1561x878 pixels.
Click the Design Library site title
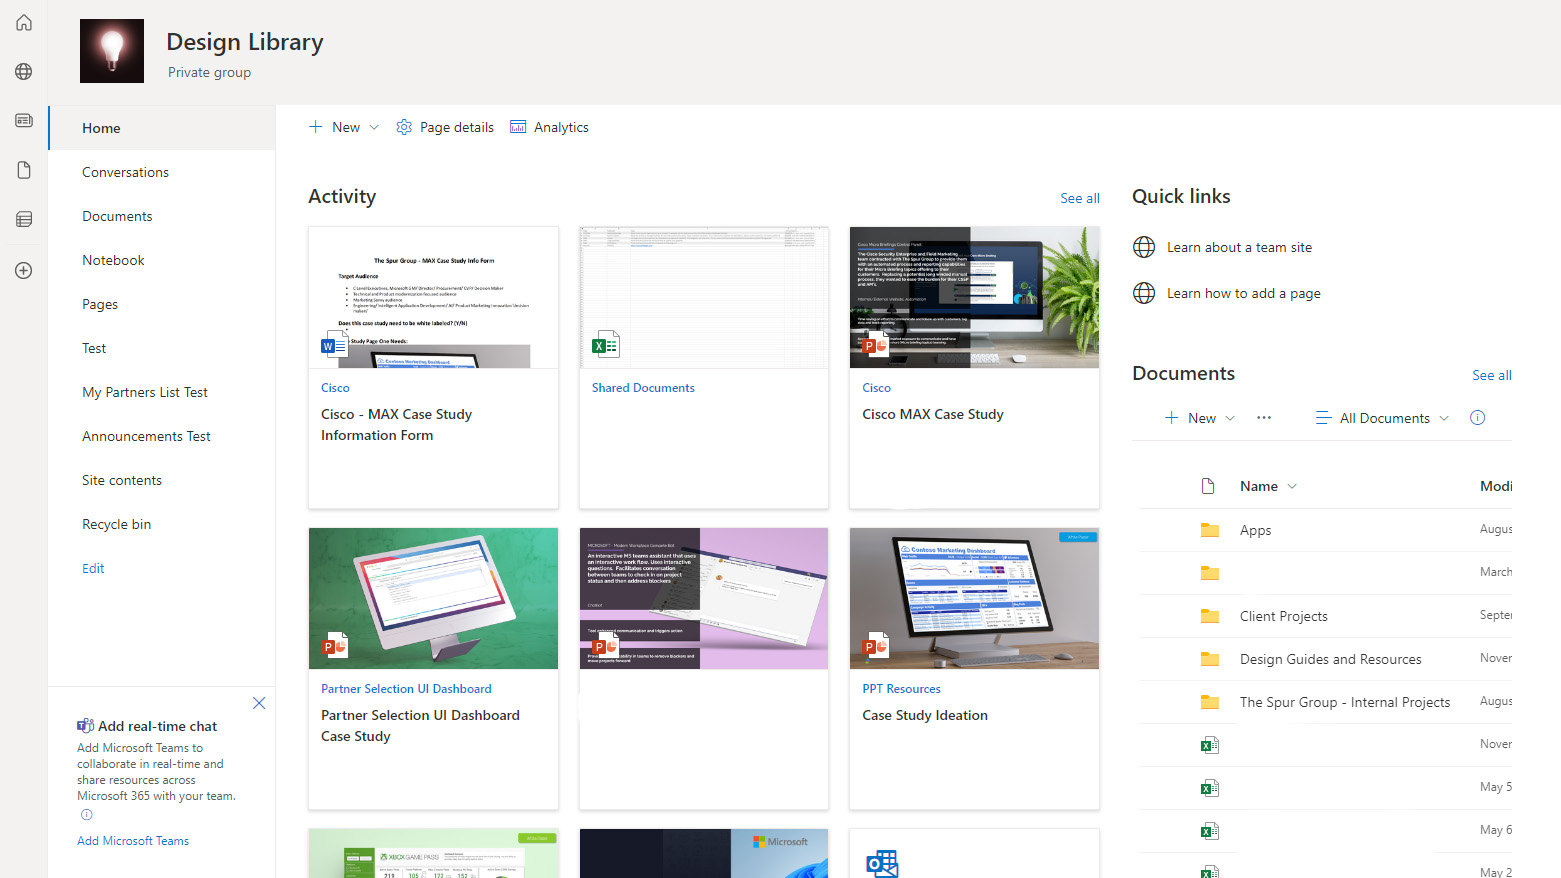[245, 42]
